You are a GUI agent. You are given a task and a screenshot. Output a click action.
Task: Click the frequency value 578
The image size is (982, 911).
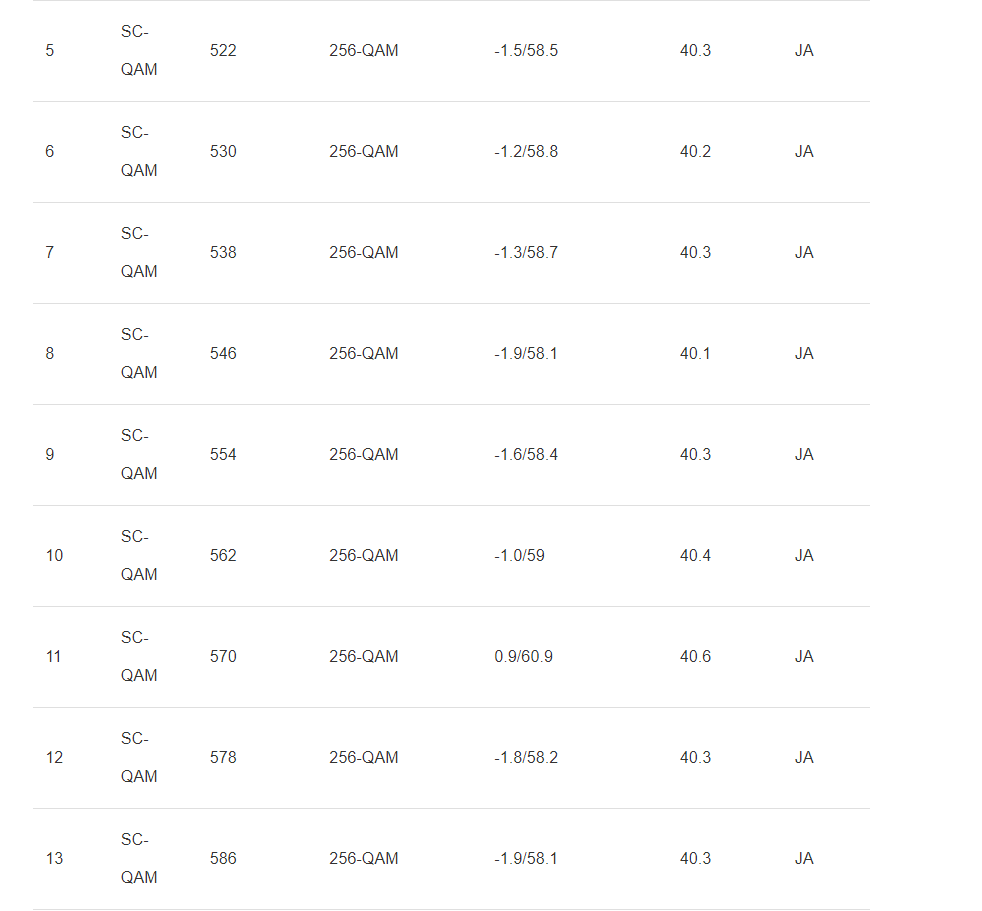[223, 758]
